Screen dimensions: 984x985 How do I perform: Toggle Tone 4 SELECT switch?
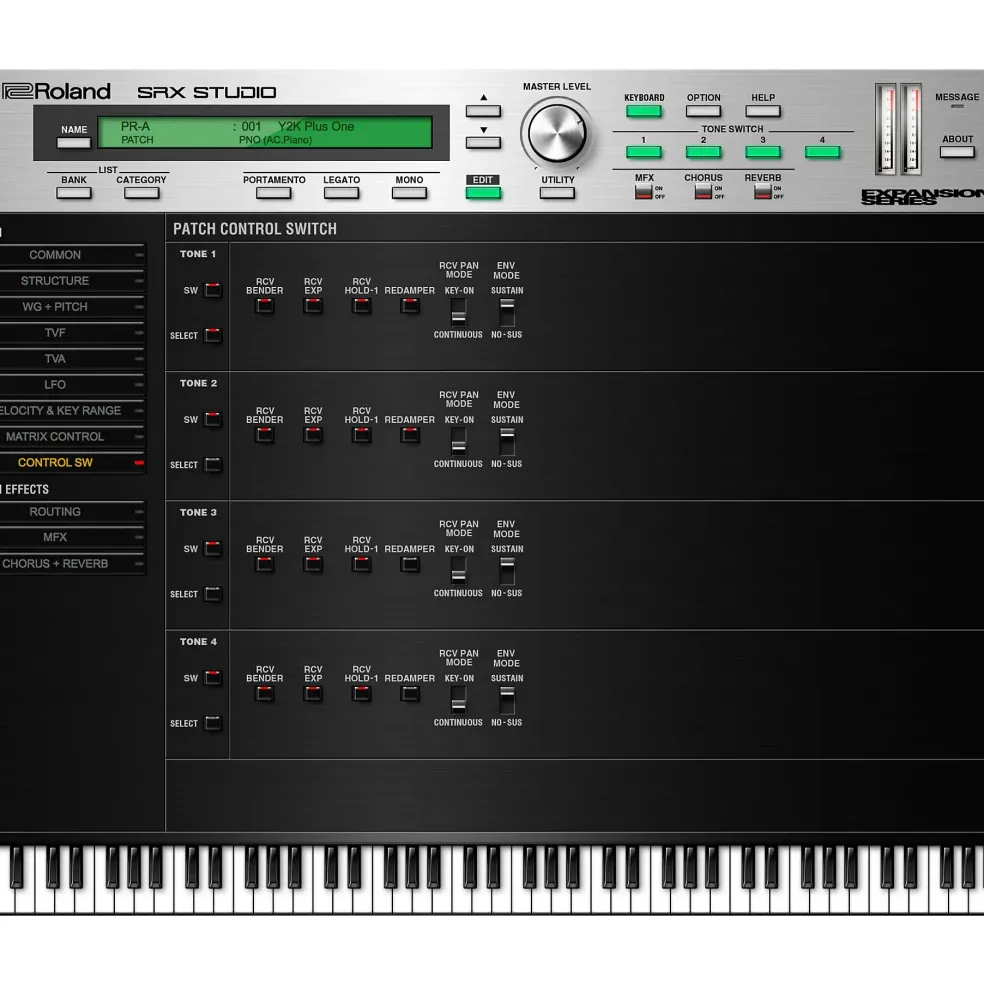213,723
